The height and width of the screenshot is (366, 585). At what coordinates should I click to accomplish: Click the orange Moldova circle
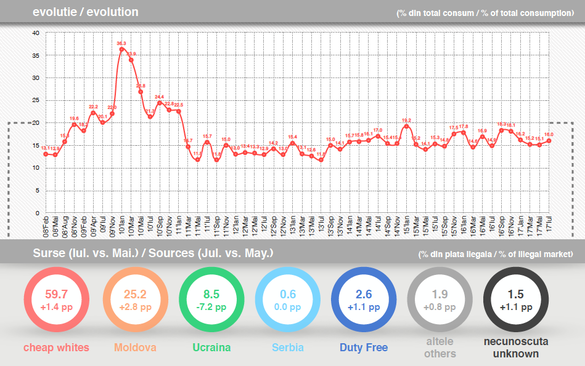coord(135,300)
